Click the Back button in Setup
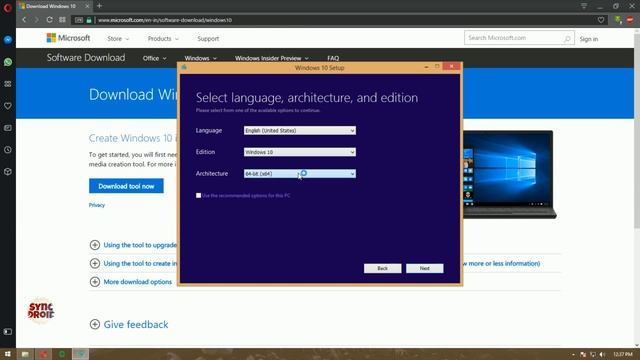The height and width of the screenshot is (360, 640). pyautogui.click(x=382, y=268)
